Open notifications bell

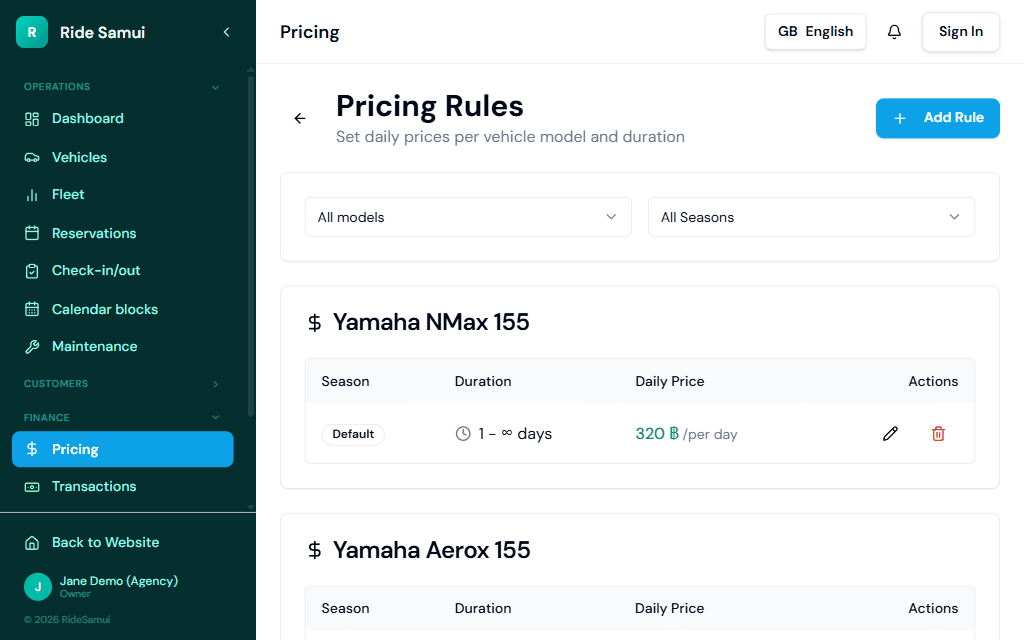coord(894,32)
